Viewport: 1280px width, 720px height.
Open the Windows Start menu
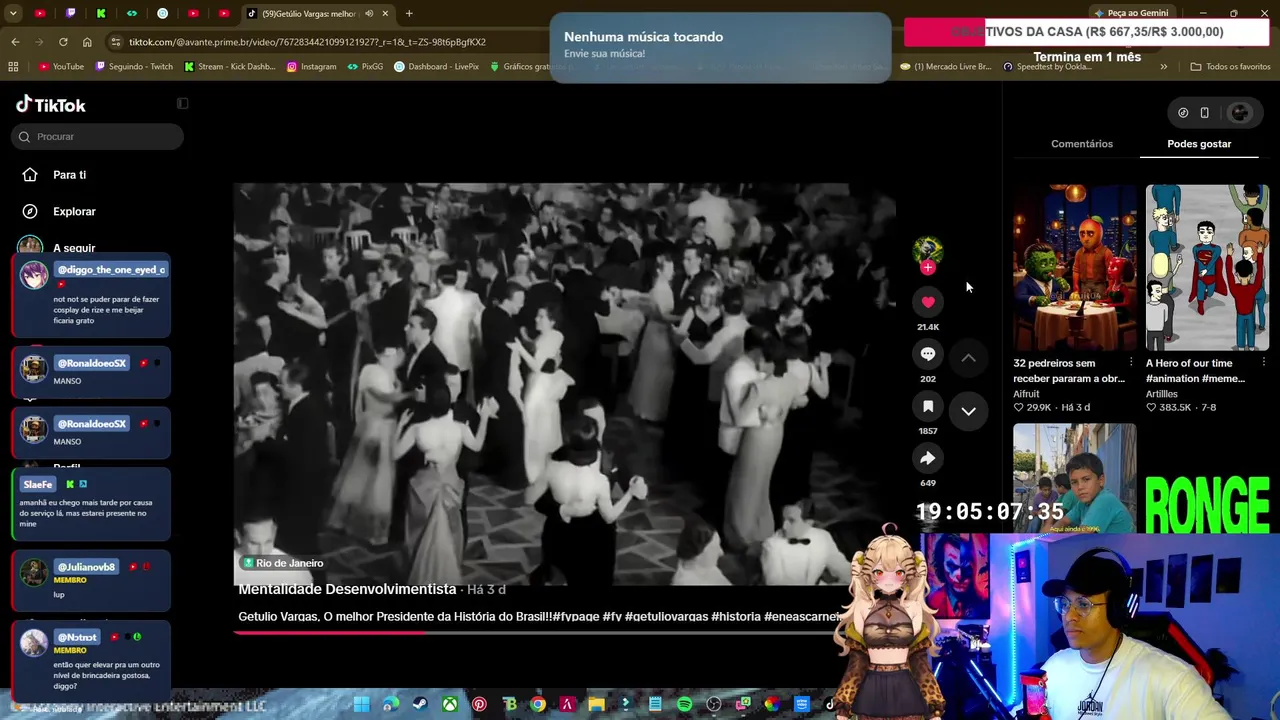(362, 704)
